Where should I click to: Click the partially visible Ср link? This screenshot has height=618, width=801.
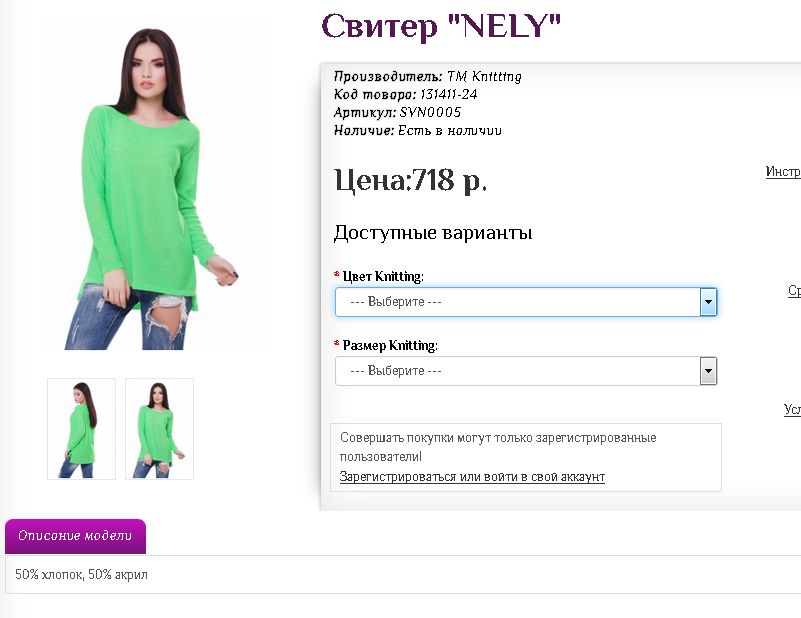[x=794, y=291]
